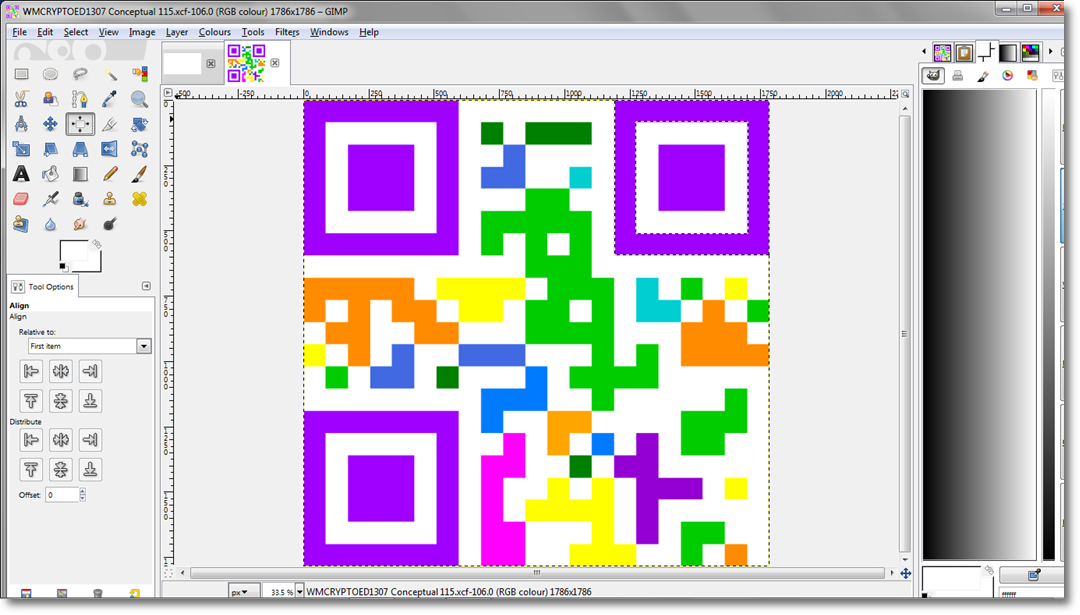Screen dimensions: 1080x615
Task: Open the File menu
Action: (19, 32)
